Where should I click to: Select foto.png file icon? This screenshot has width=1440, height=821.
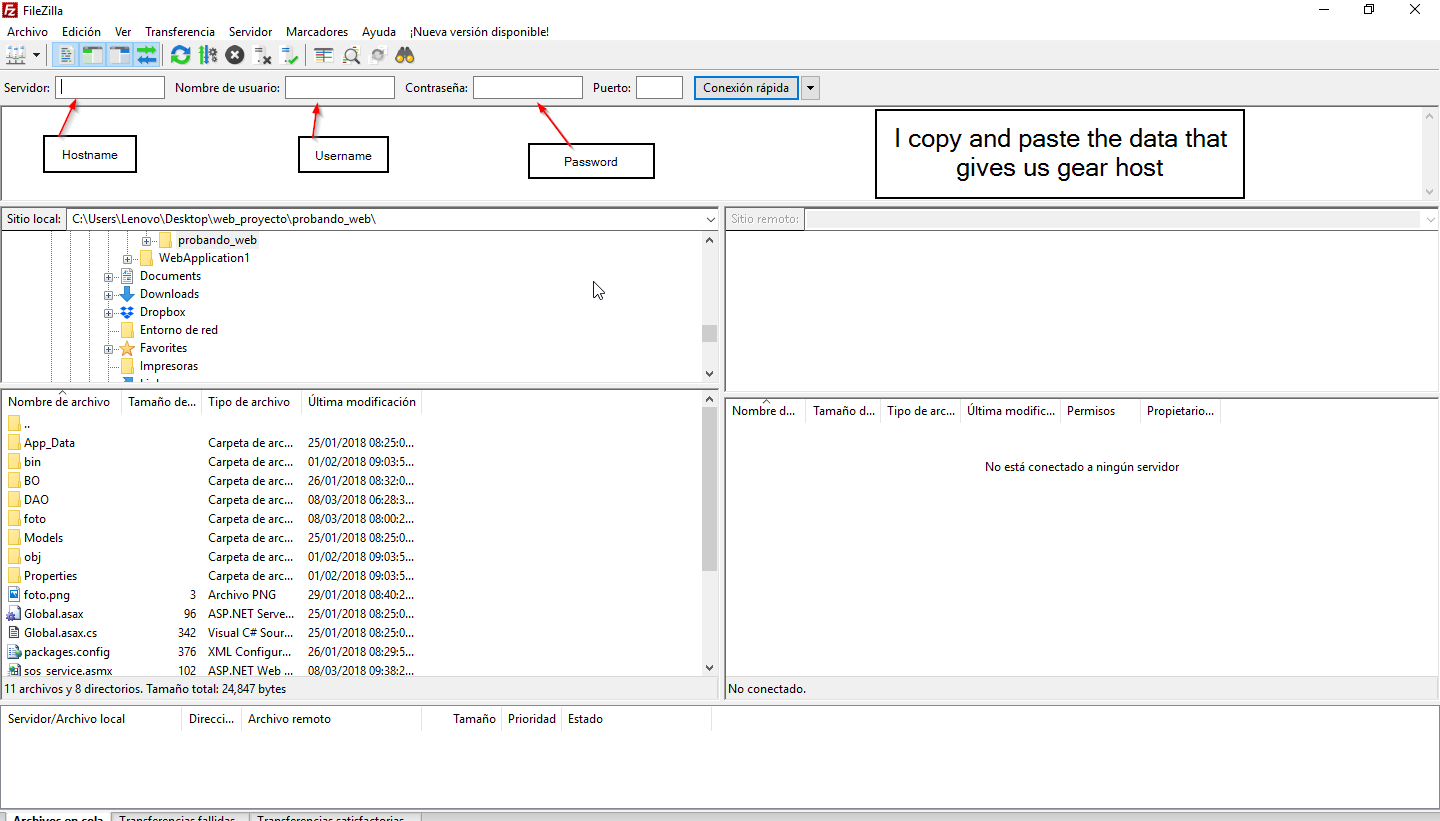pos(14,595)
